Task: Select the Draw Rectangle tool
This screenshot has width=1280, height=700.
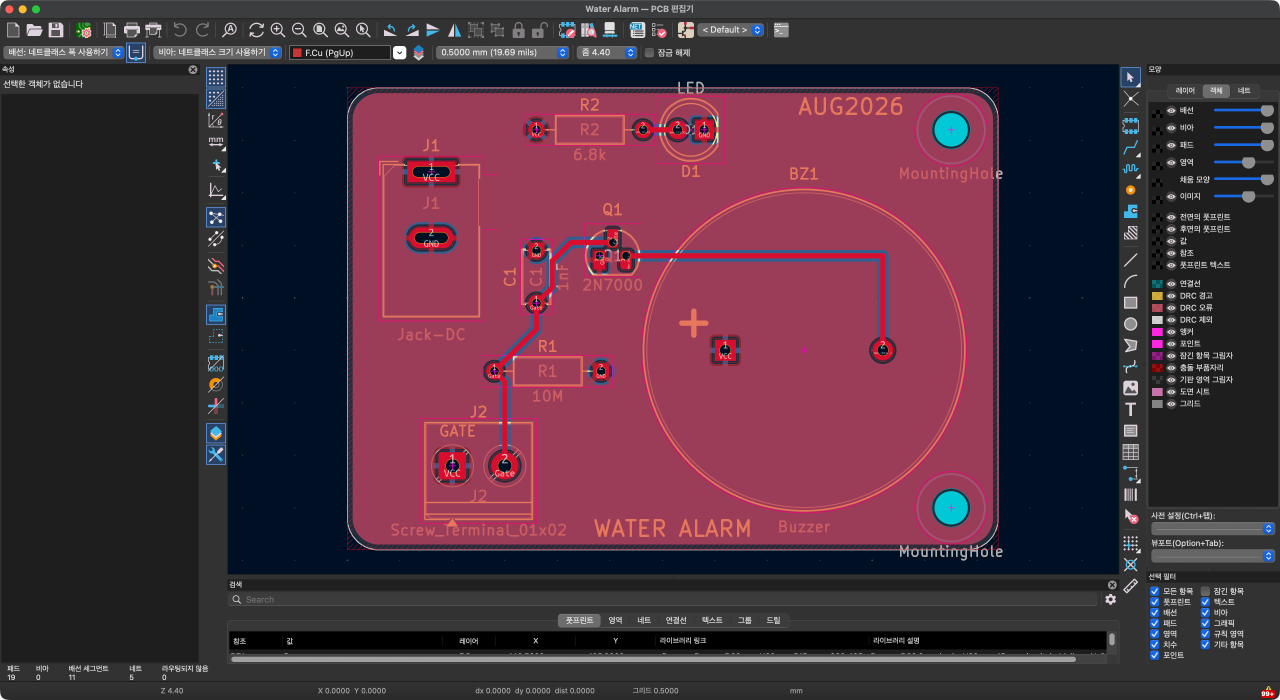Action: click(x=1131, y=302)
